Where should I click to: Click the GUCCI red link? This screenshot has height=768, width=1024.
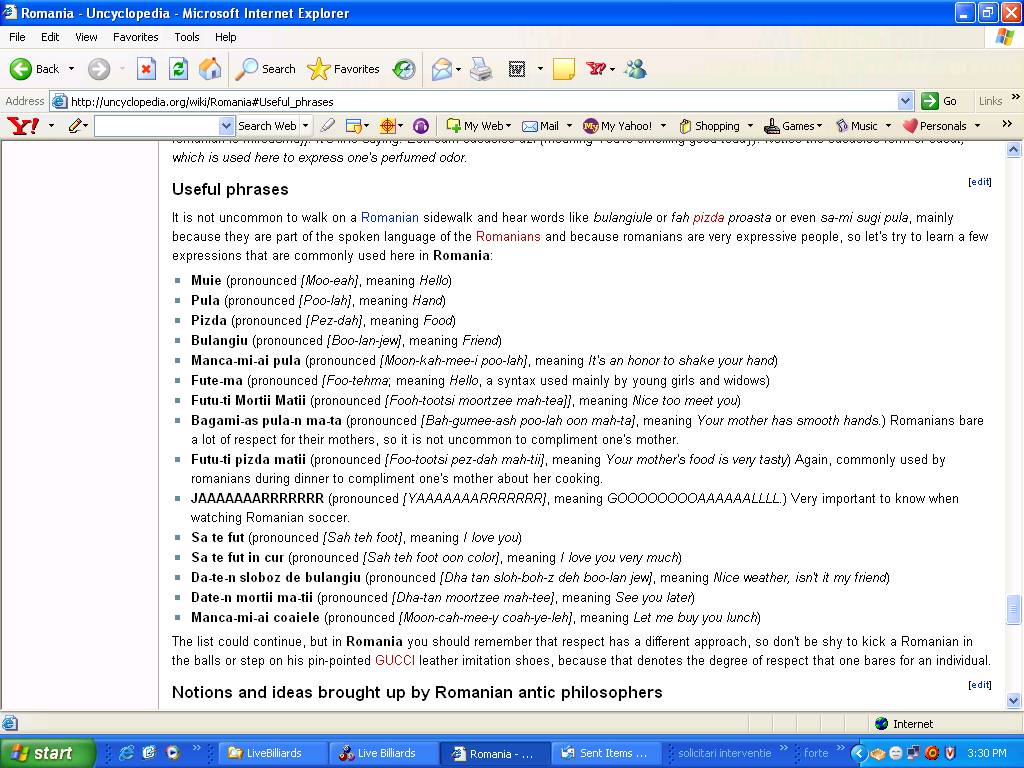click(394, 661)
